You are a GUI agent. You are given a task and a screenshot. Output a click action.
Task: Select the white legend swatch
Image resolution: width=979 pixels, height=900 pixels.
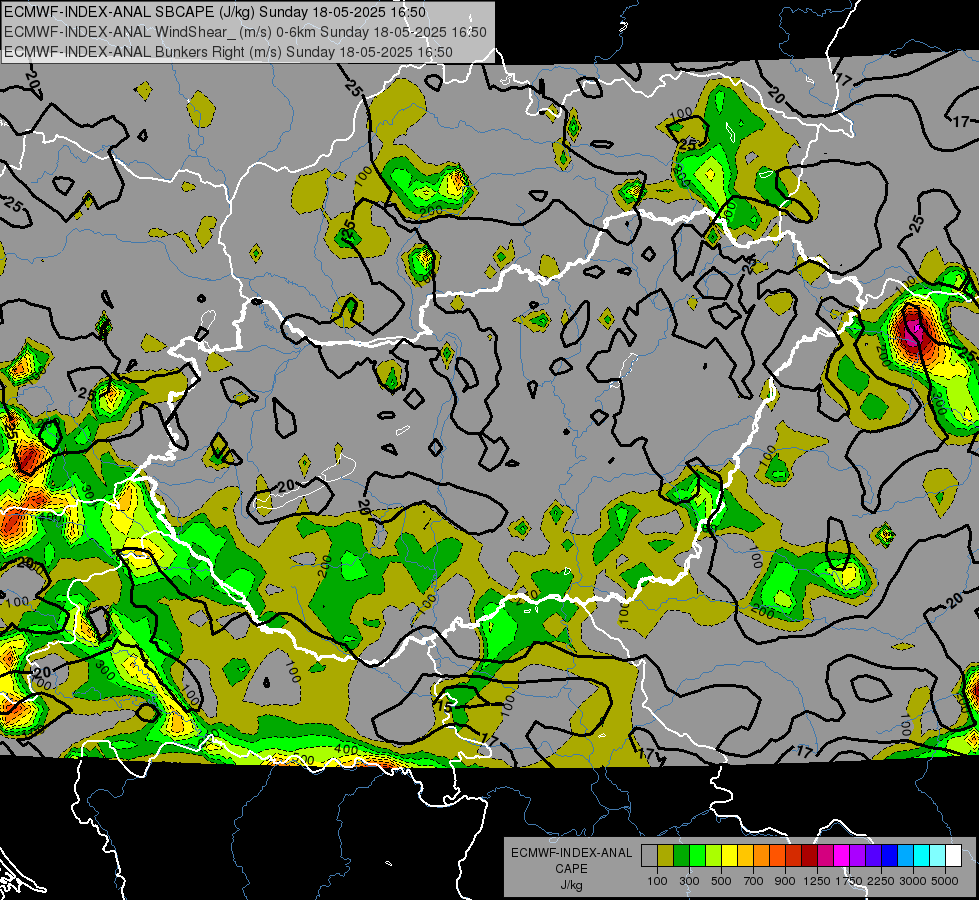coord(953,855)
